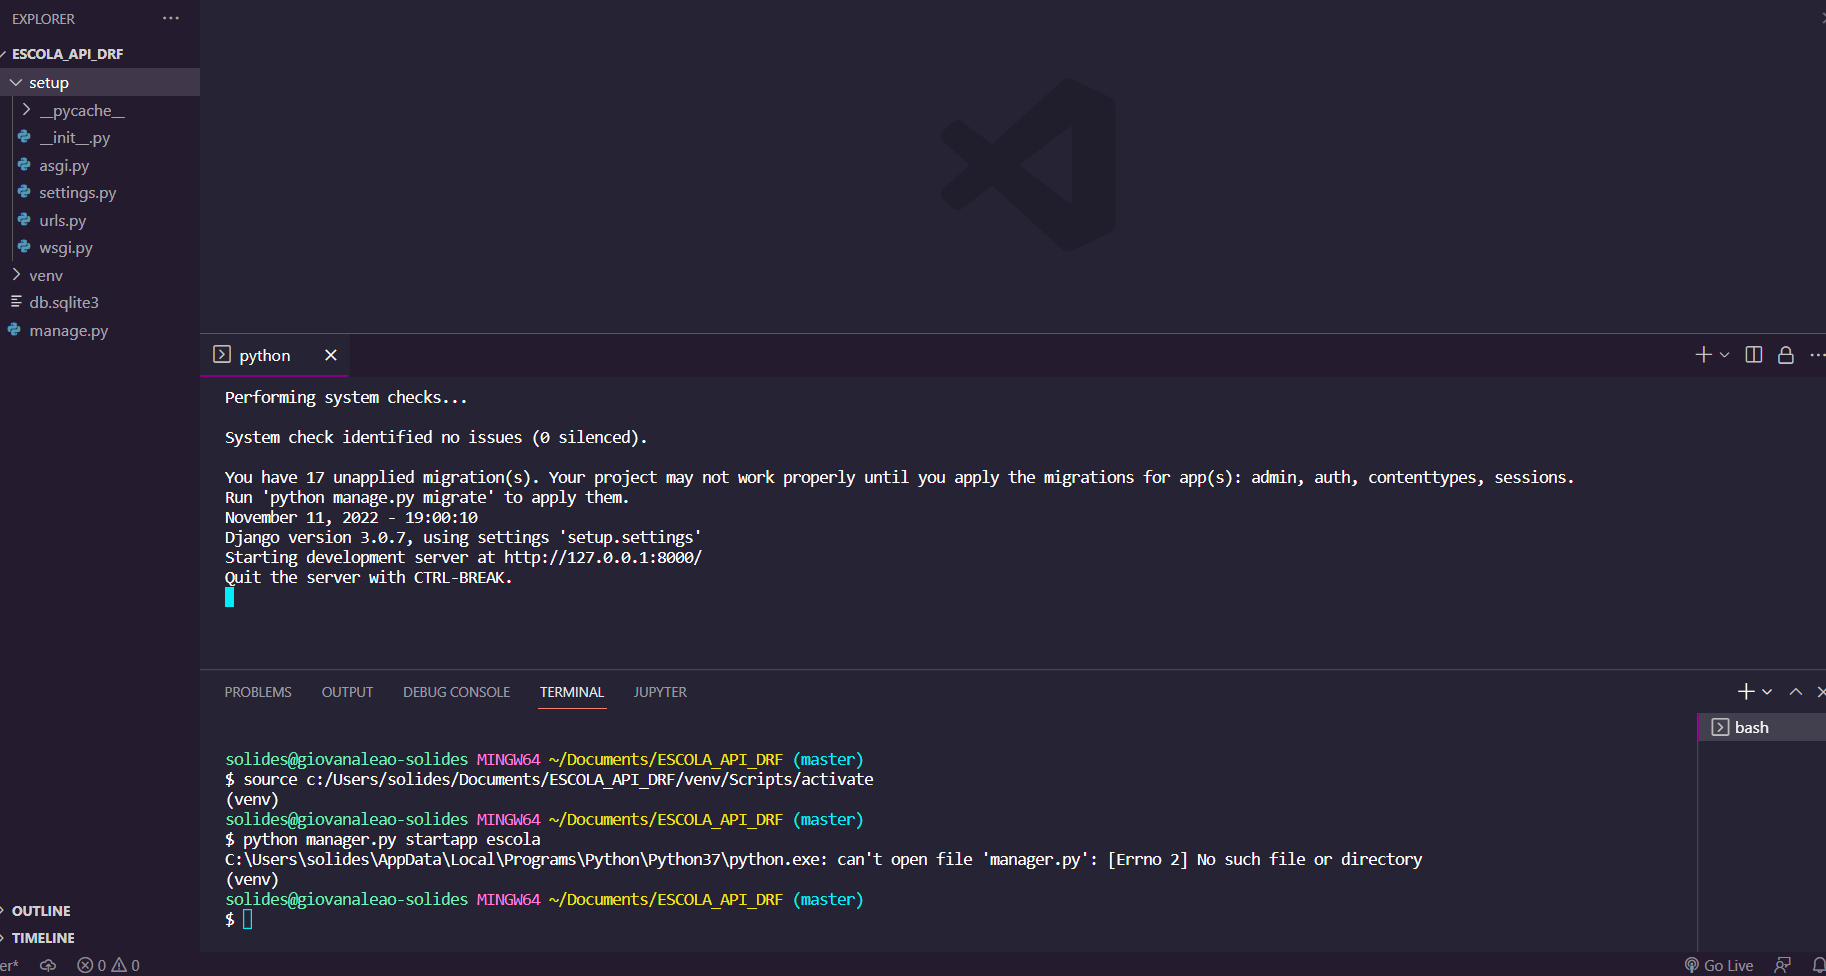The width and height of the screenshot is (1826, 976).
Task: Create new terminal in editor area
Action: [1704, 355]
